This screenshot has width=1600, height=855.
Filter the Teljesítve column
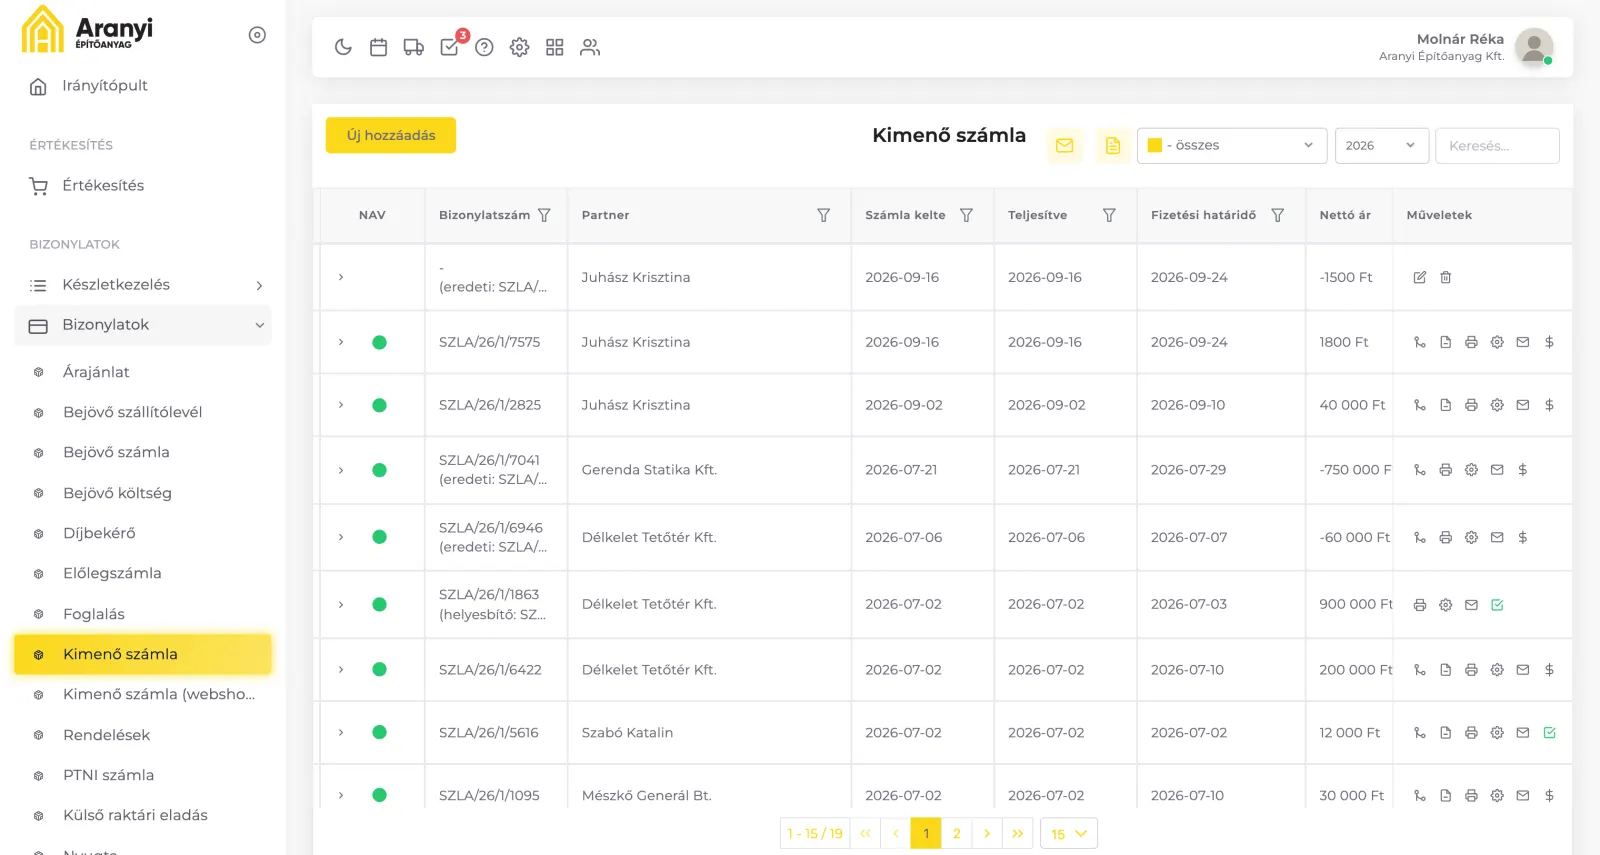[x=1109, y=215]
